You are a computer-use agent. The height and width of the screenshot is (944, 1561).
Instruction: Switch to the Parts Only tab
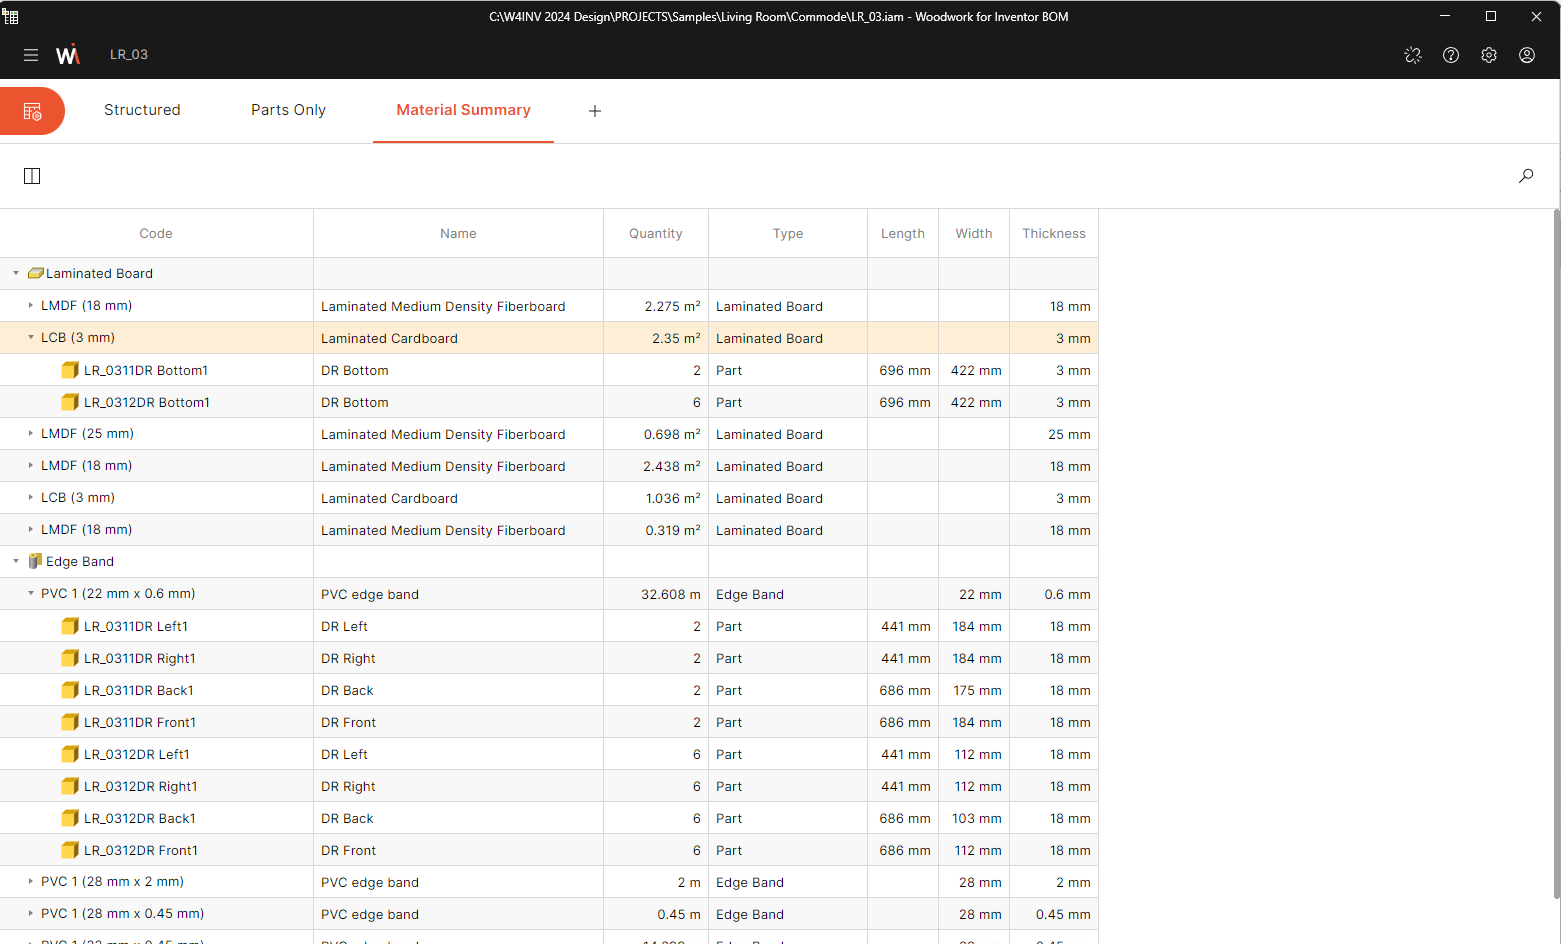[288, 110]
